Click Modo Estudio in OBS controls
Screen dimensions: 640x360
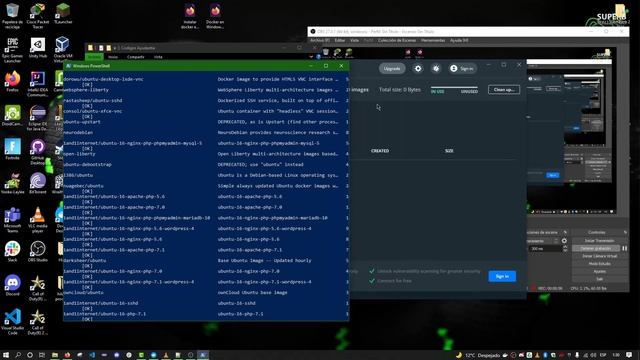click(600, 264)
